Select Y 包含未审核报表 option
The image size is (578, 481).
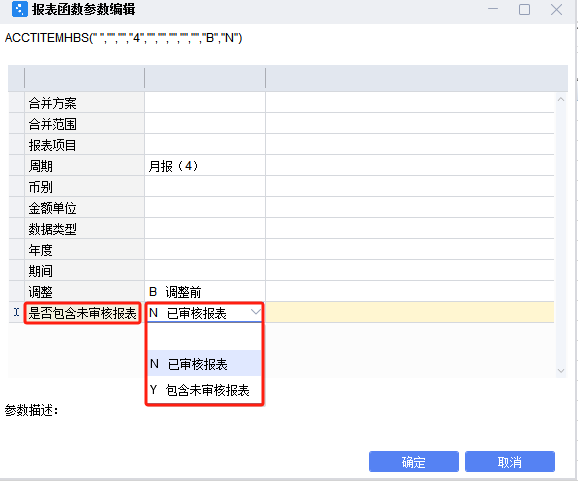click(x=205, y=390)
